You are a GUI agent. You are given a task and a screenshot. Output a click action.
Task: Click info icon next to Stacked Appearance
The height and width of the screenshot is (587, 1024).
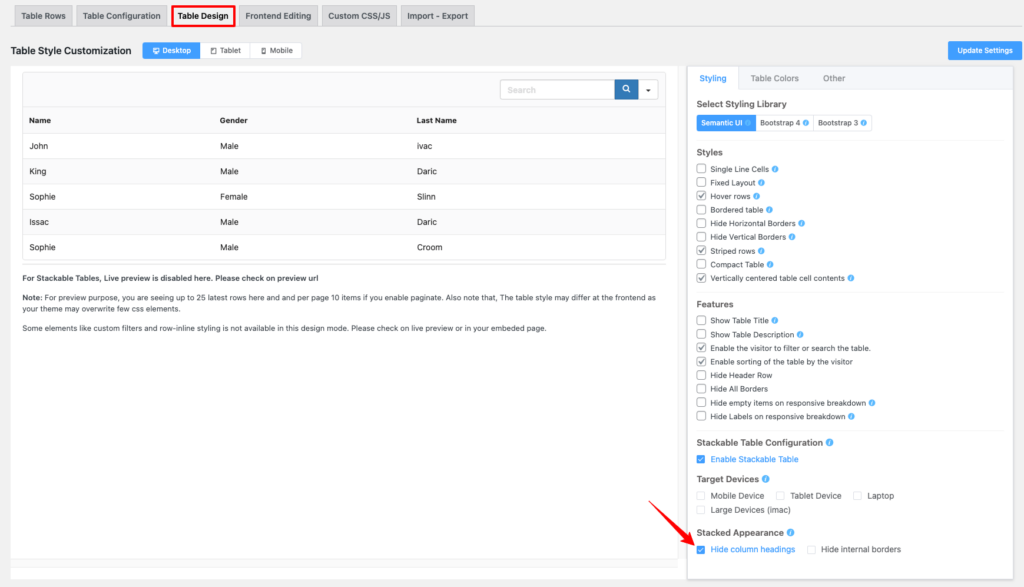pyautogui.click(x=790, y=533)
